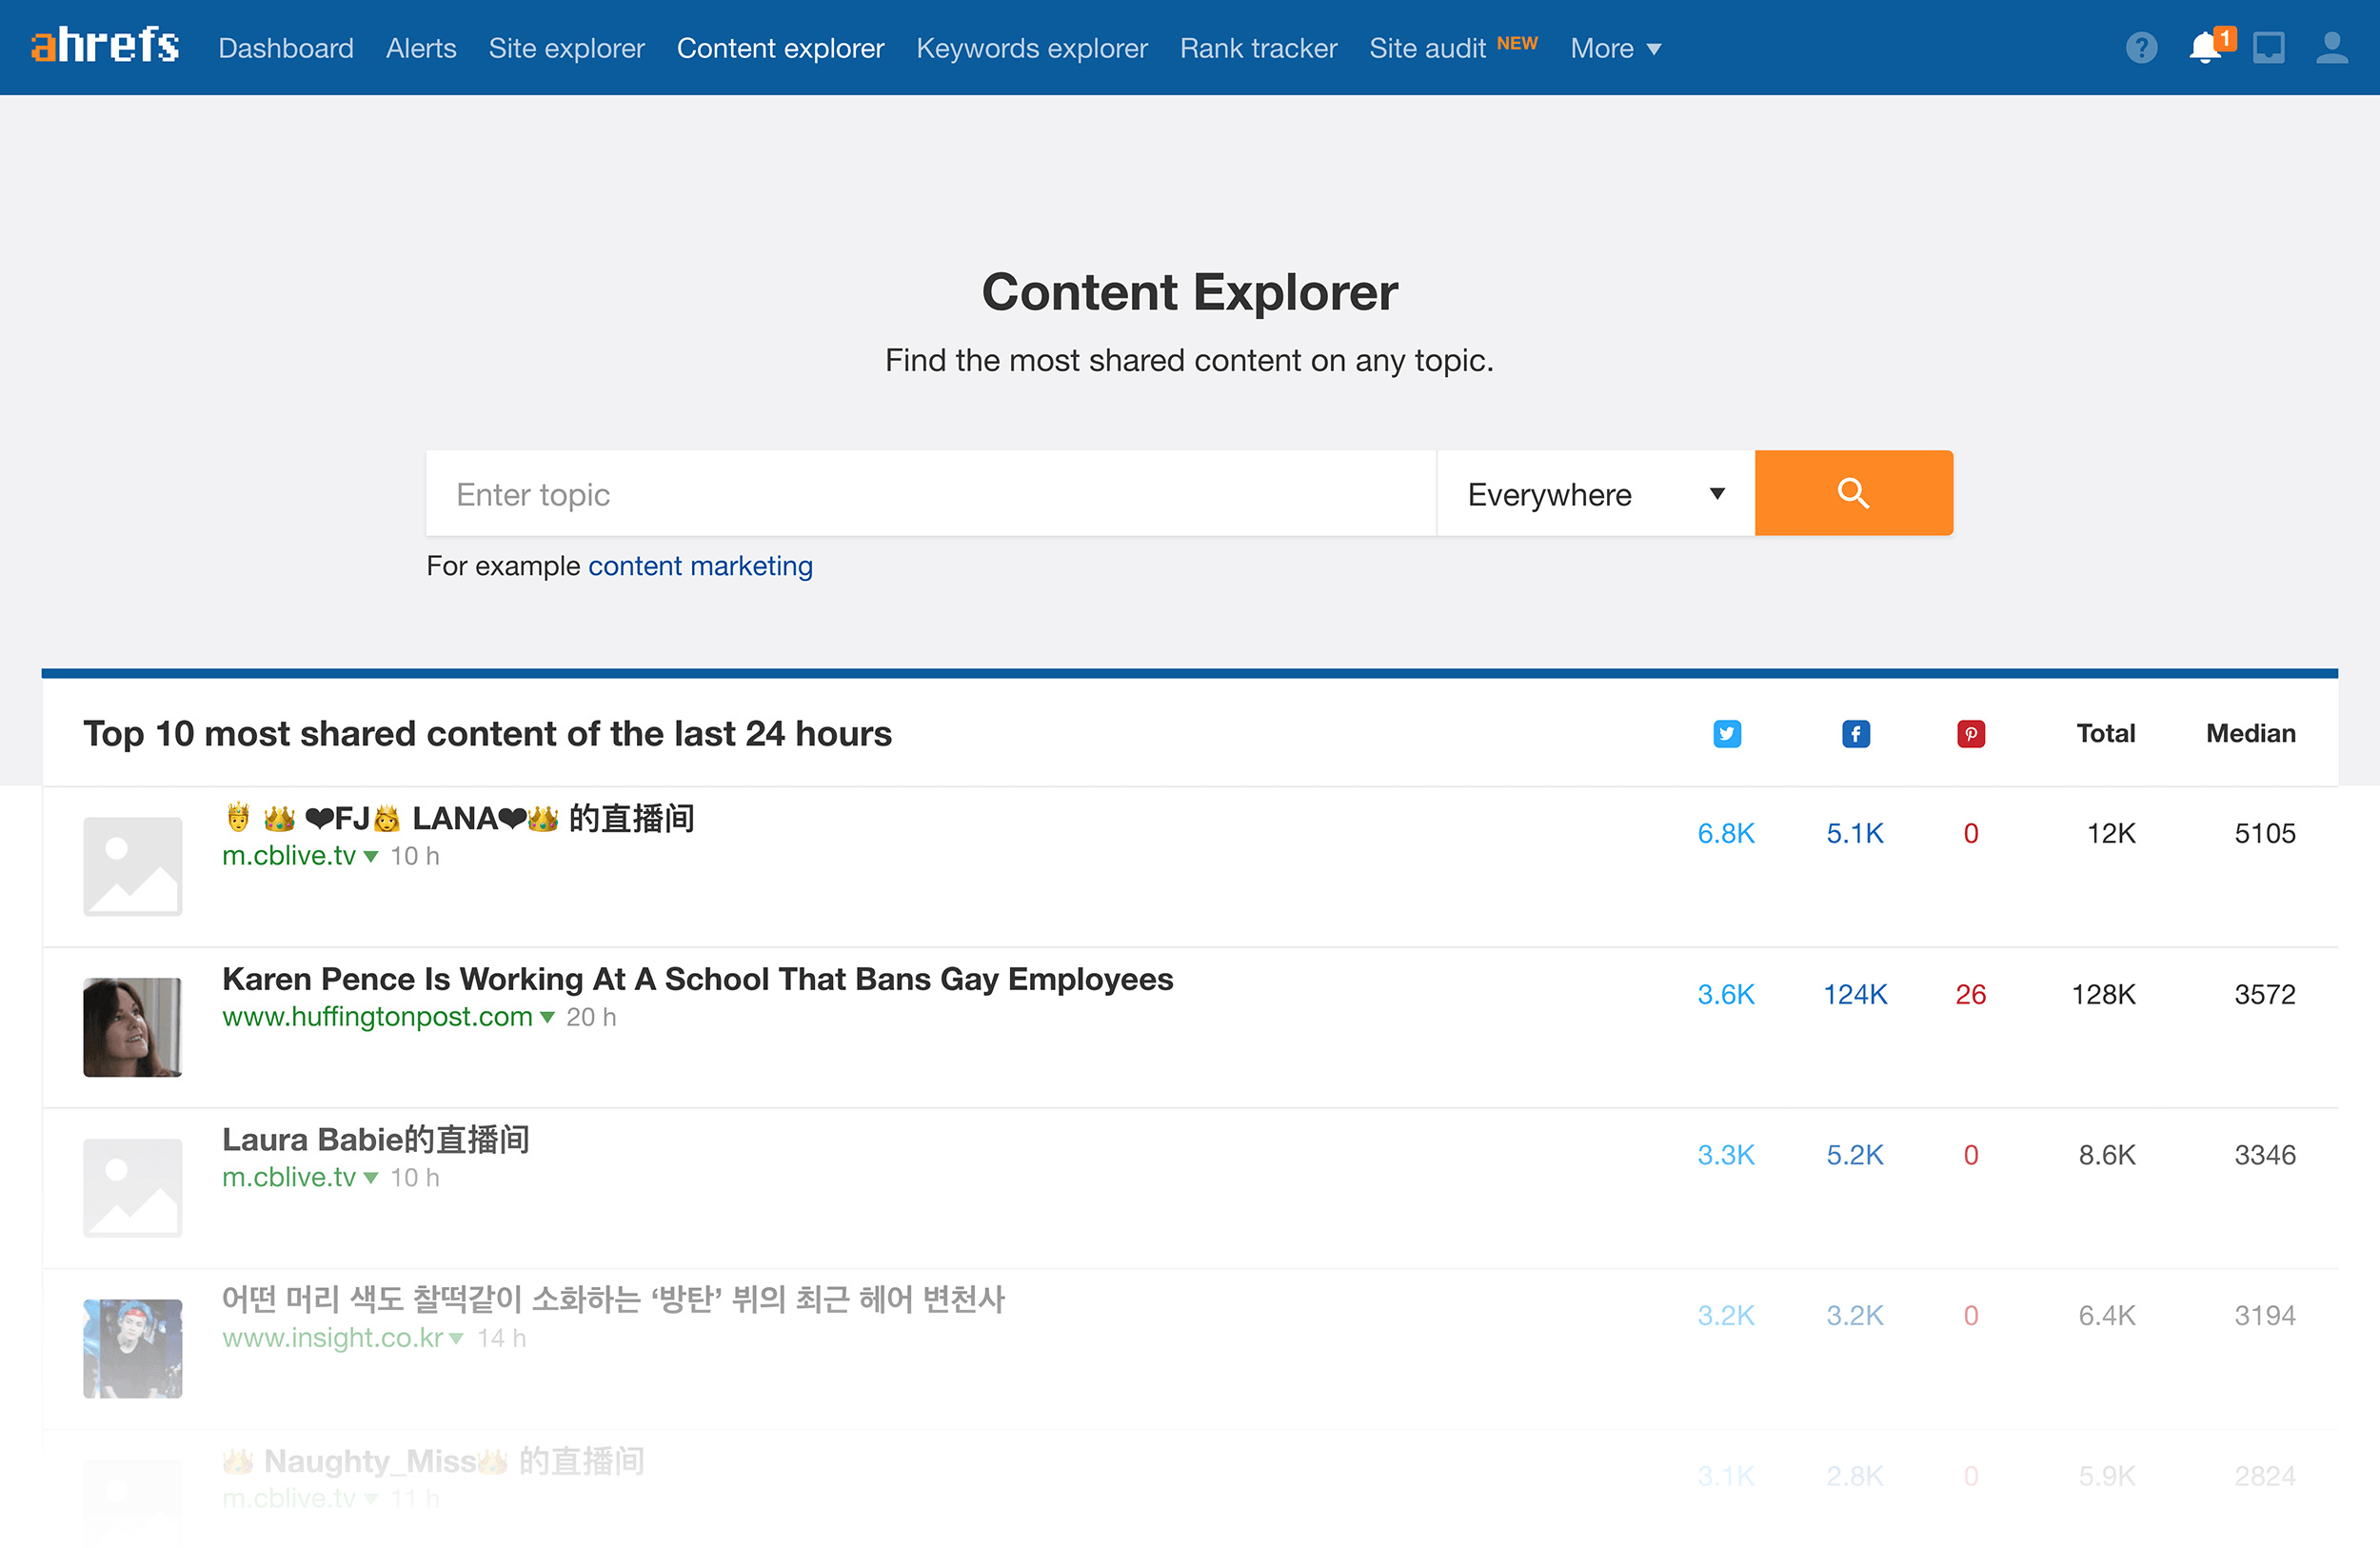The width and height of the screenshot is (2380, 1548).
Task: Click the 12K total shares value
Action: [2111, 834]
